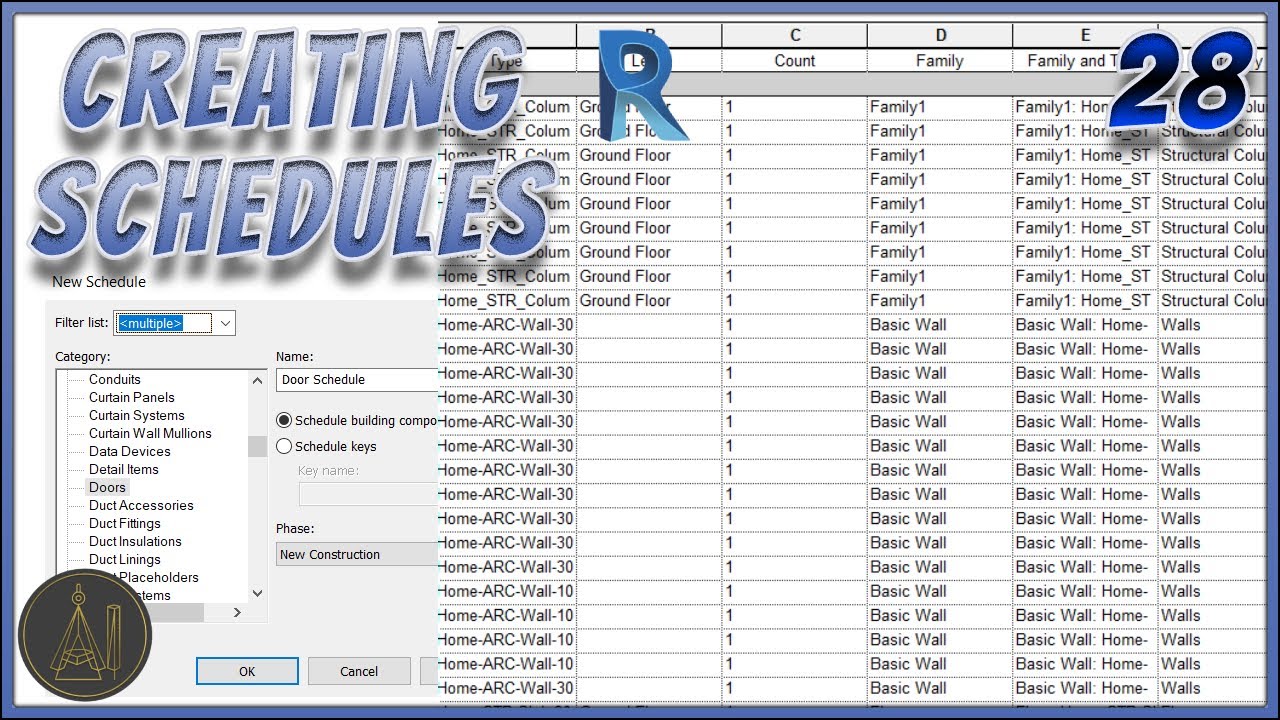Select column D header in schedule

(940, 35)
